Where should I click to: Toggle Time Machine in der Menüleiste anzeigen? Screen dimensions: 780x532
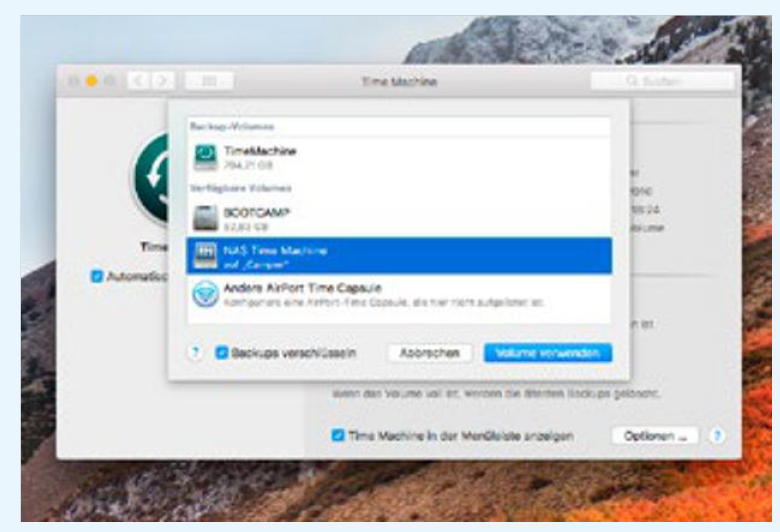(x=338, y=435)
